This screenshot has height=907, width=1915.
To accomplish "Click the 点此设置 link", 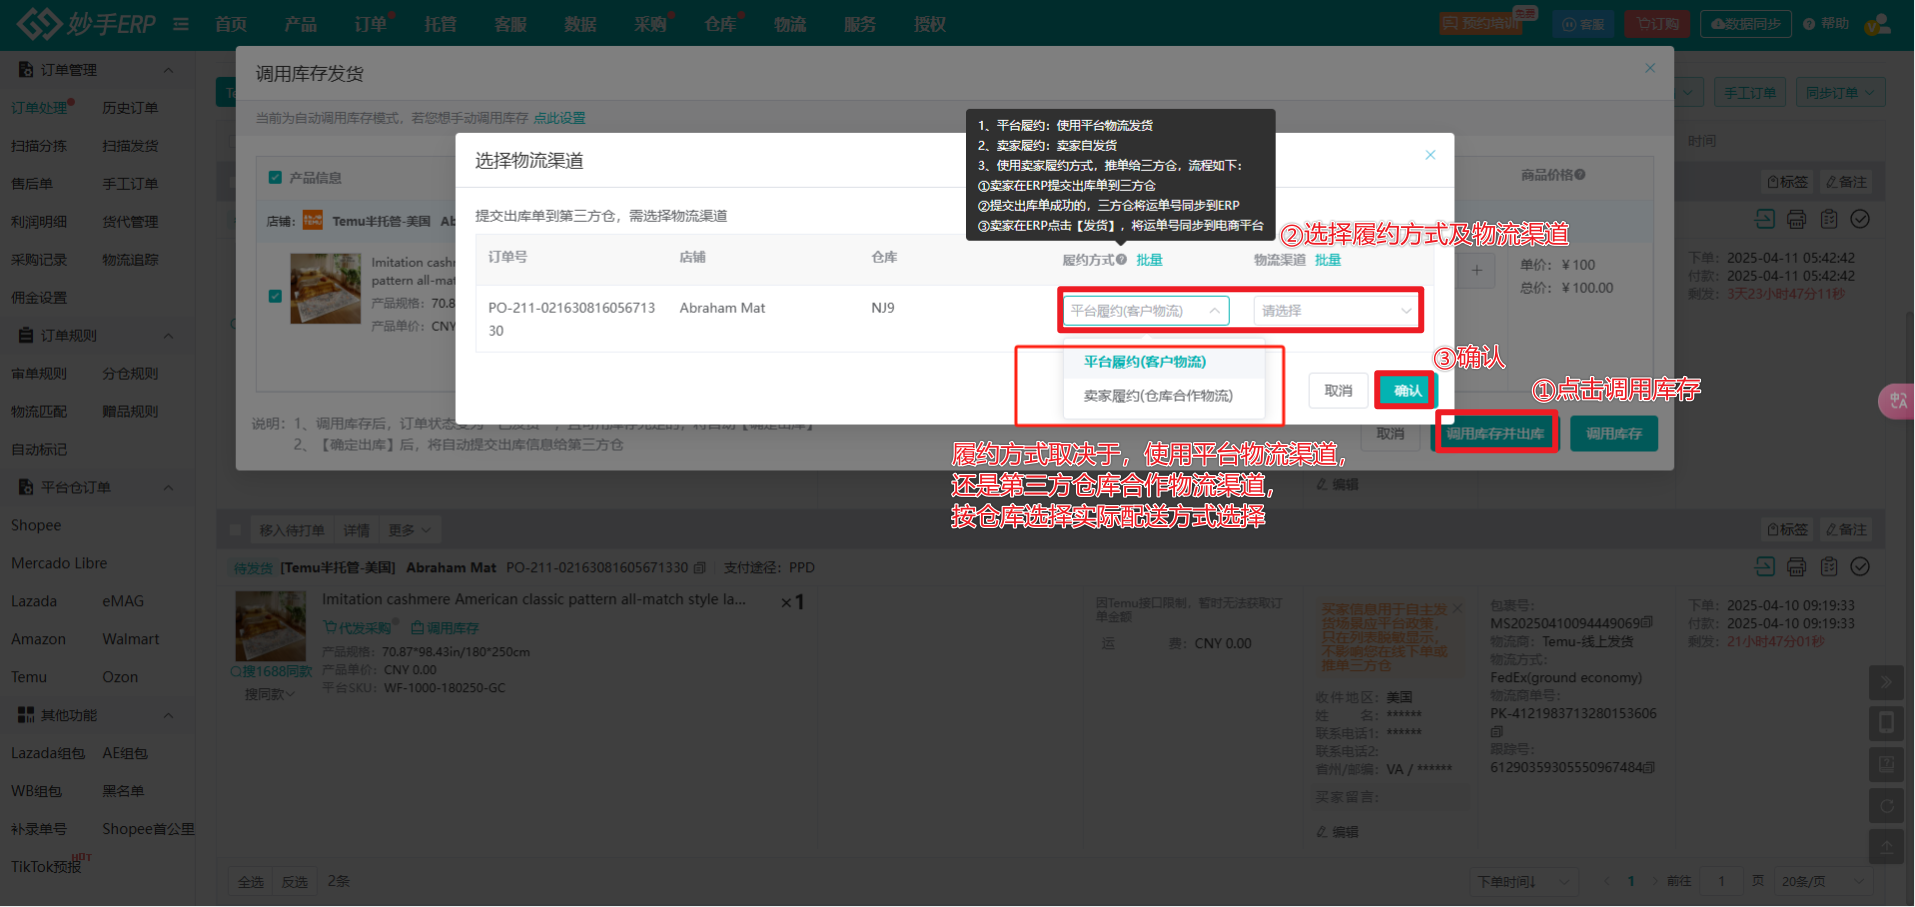I will pyautogui.click(x=559, y=118).
